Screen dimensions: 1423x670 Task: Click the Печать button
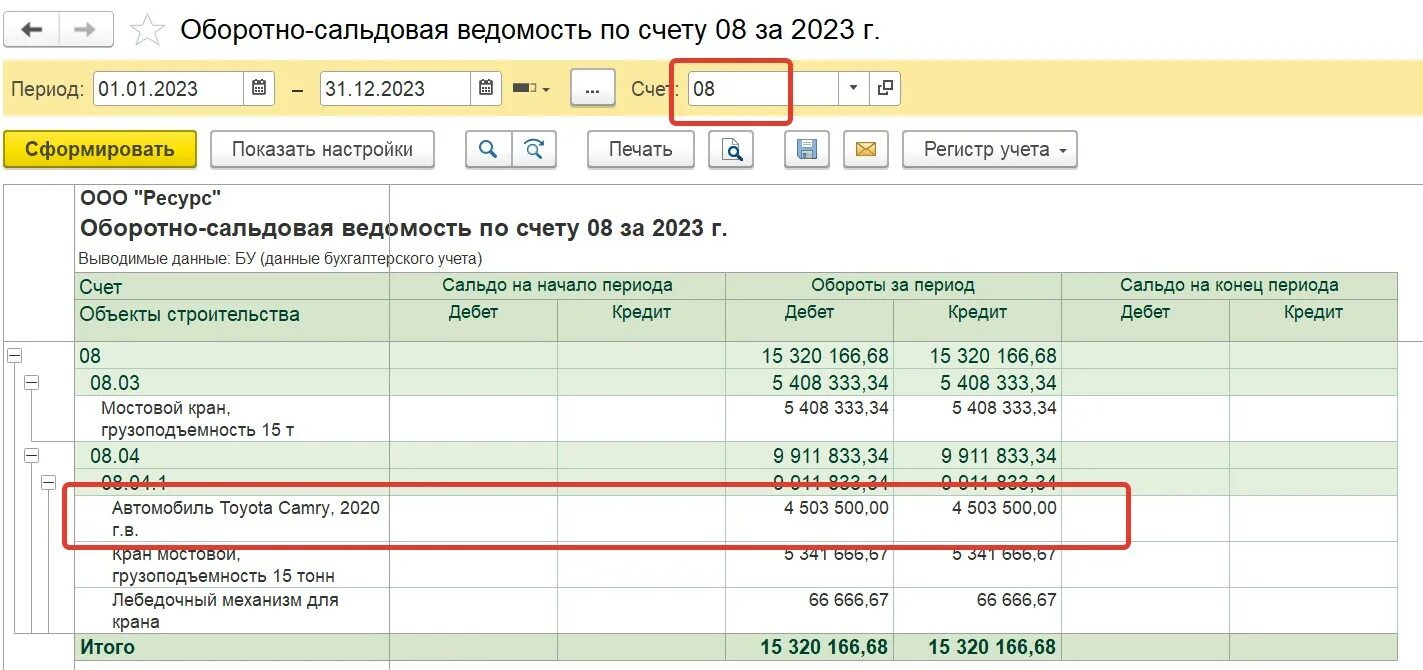[639, 149]
